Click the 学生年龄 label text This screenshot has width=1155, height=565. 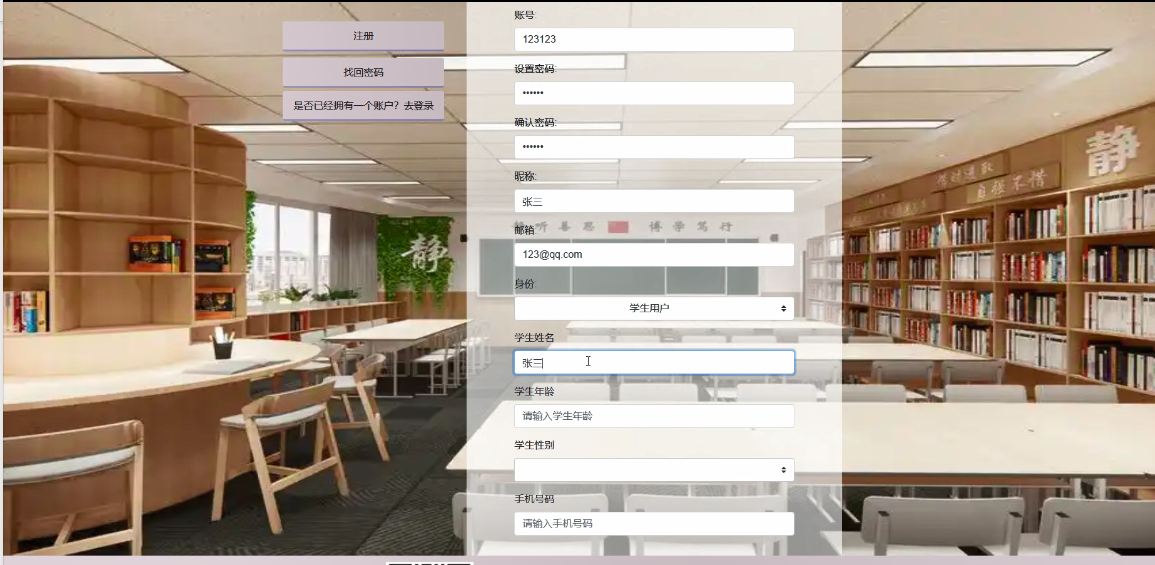tap(534, 391)
